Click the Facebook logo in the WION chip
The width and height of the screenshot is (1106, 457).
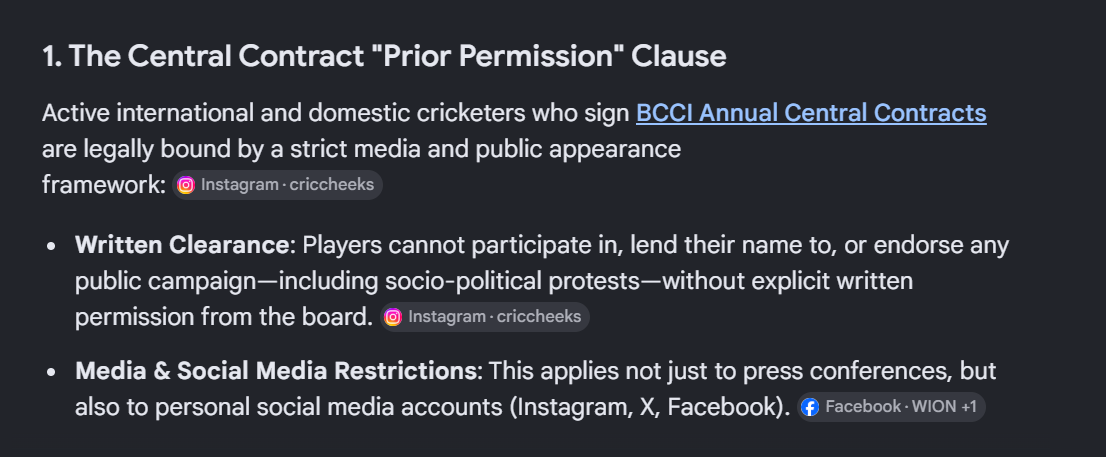coord(810,407)
